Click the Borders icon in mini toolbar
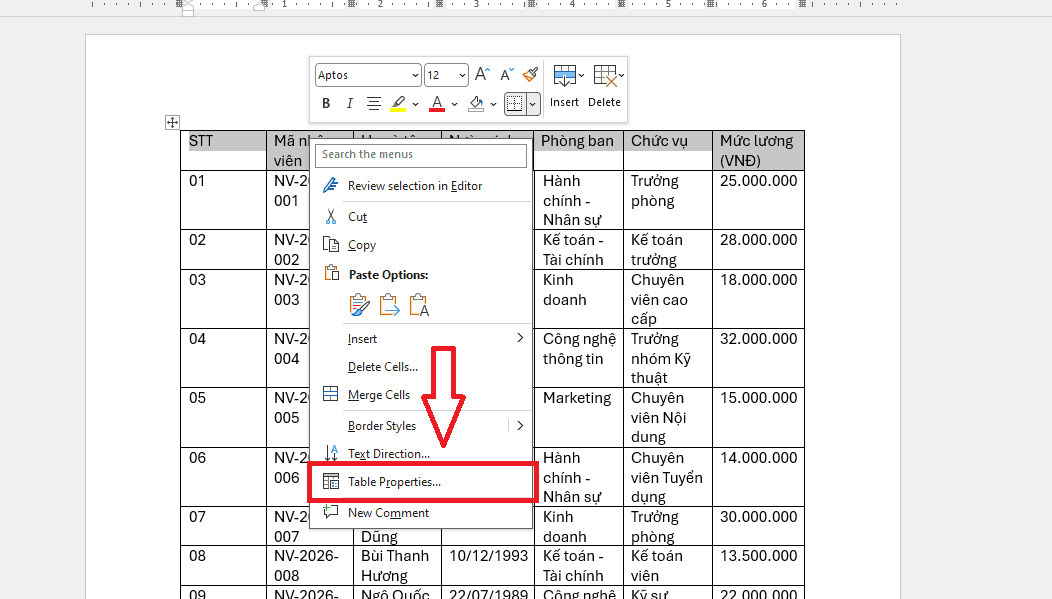 [515, 103]
